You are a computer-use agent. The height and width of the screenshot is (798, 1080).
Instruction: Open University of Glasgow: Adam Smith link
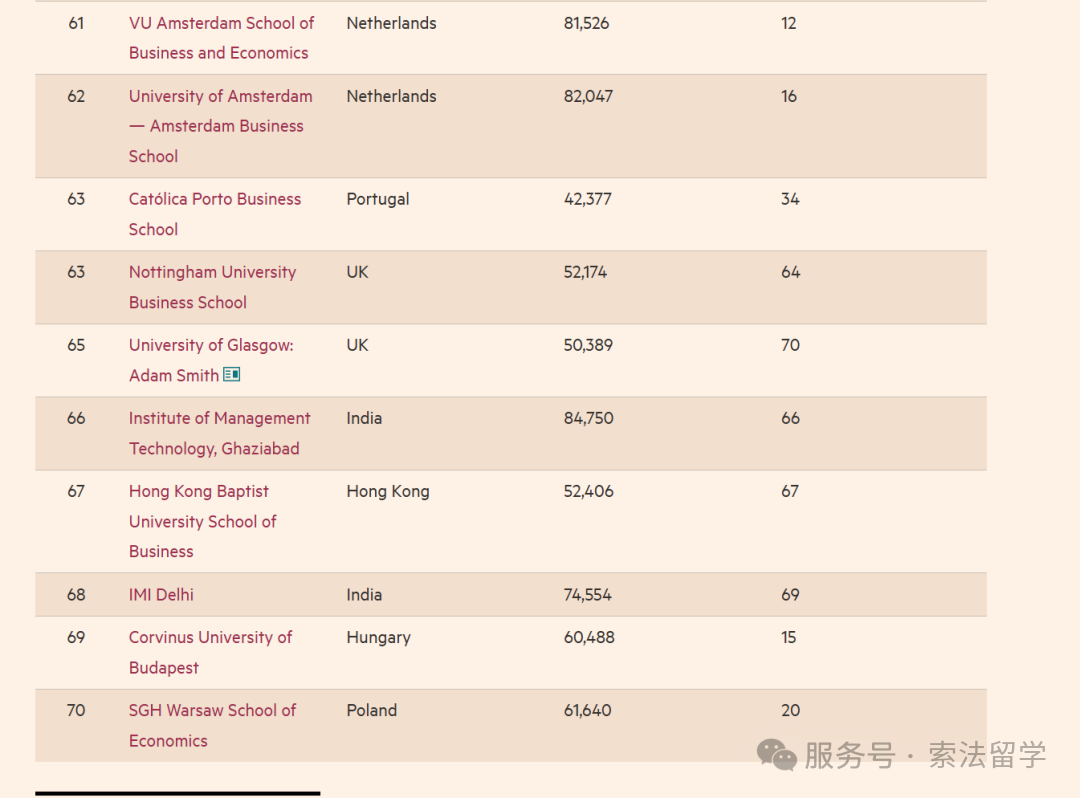click(211, 360)
